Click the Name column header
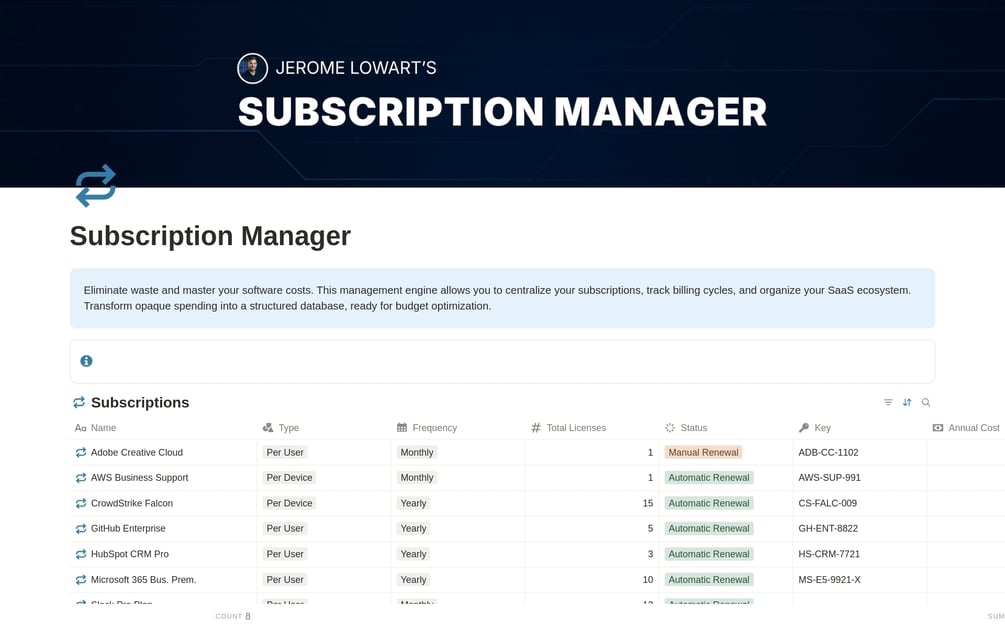This screenshot has width=1005, height=628. 96,428
